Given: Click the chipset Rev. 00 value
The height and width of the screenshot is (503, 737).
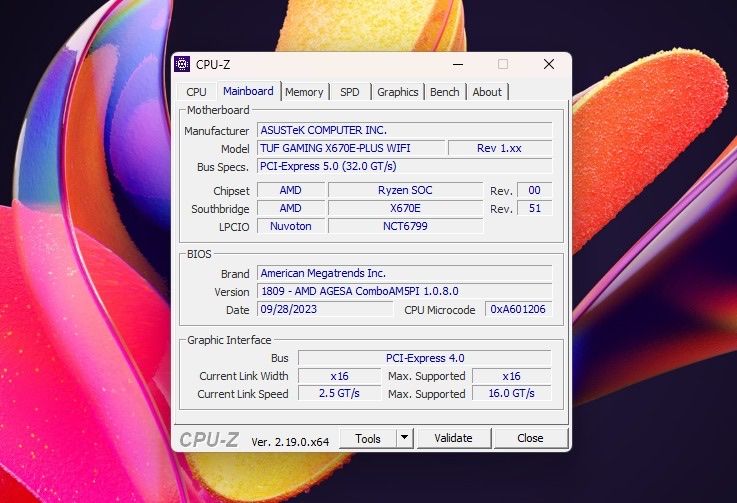Looking at the screenshot, I should coord(534,190).
